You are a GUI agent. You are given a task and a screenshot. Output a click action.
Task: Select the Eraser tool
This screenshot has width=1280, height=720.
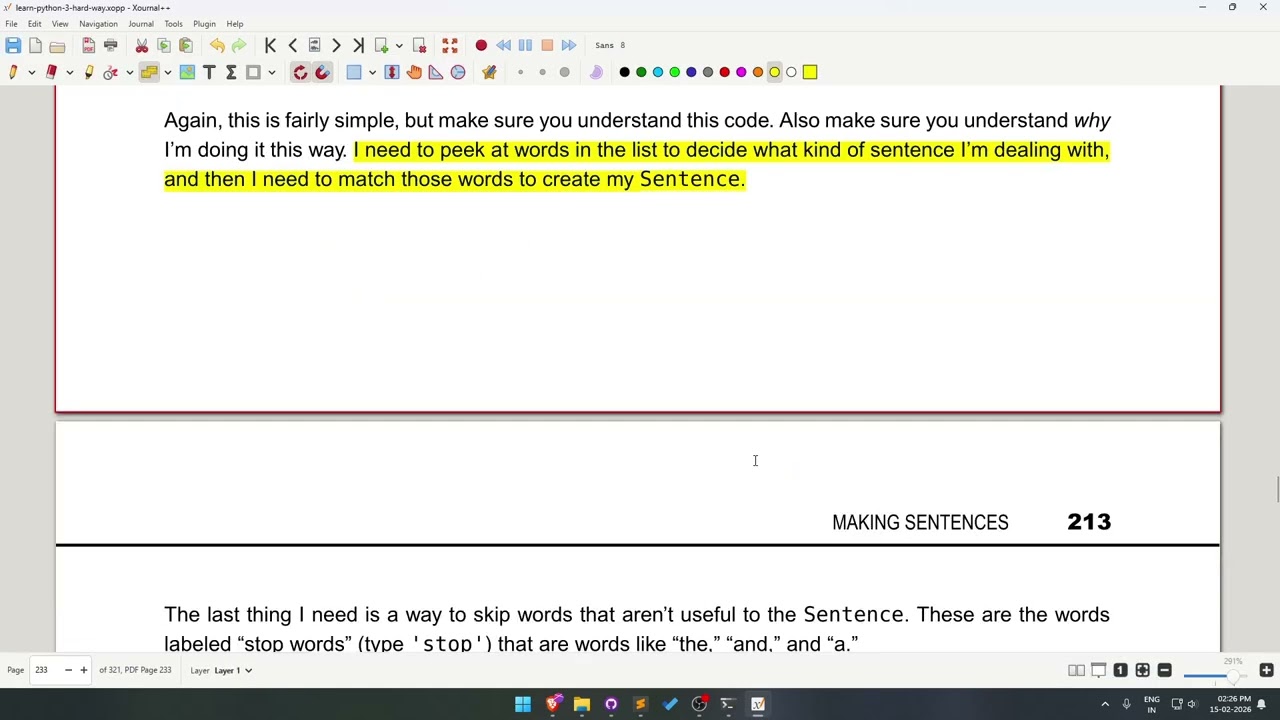(x=51, y=72)
